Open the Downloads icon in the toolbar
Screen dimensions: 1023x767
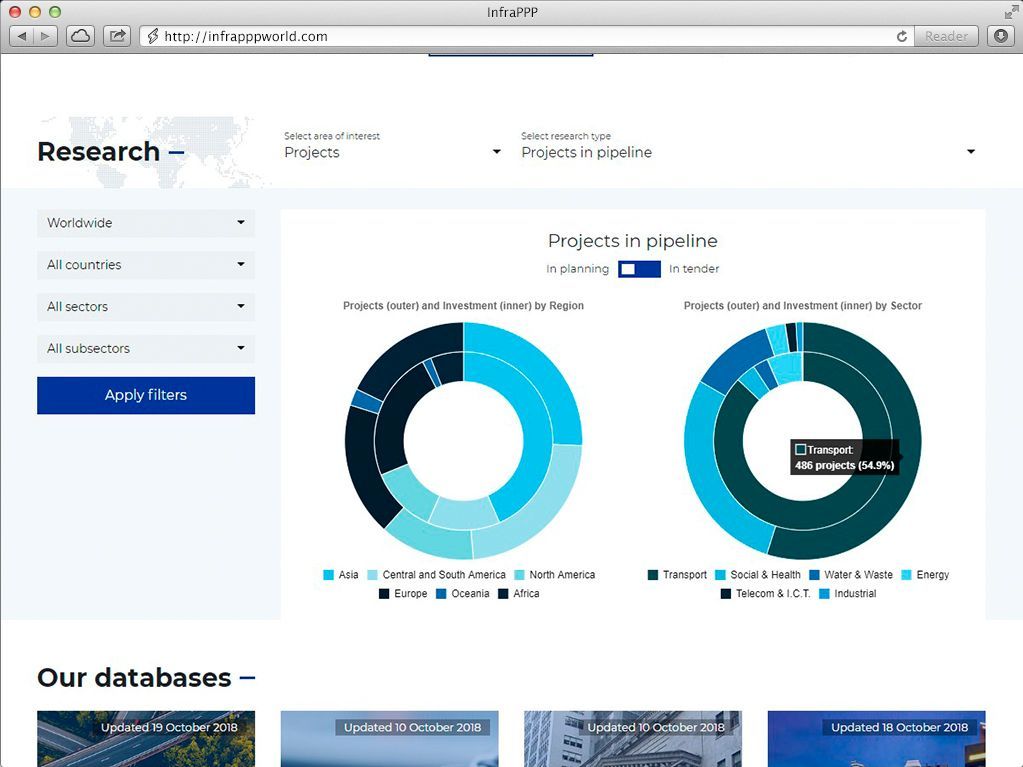(1000, 36)
